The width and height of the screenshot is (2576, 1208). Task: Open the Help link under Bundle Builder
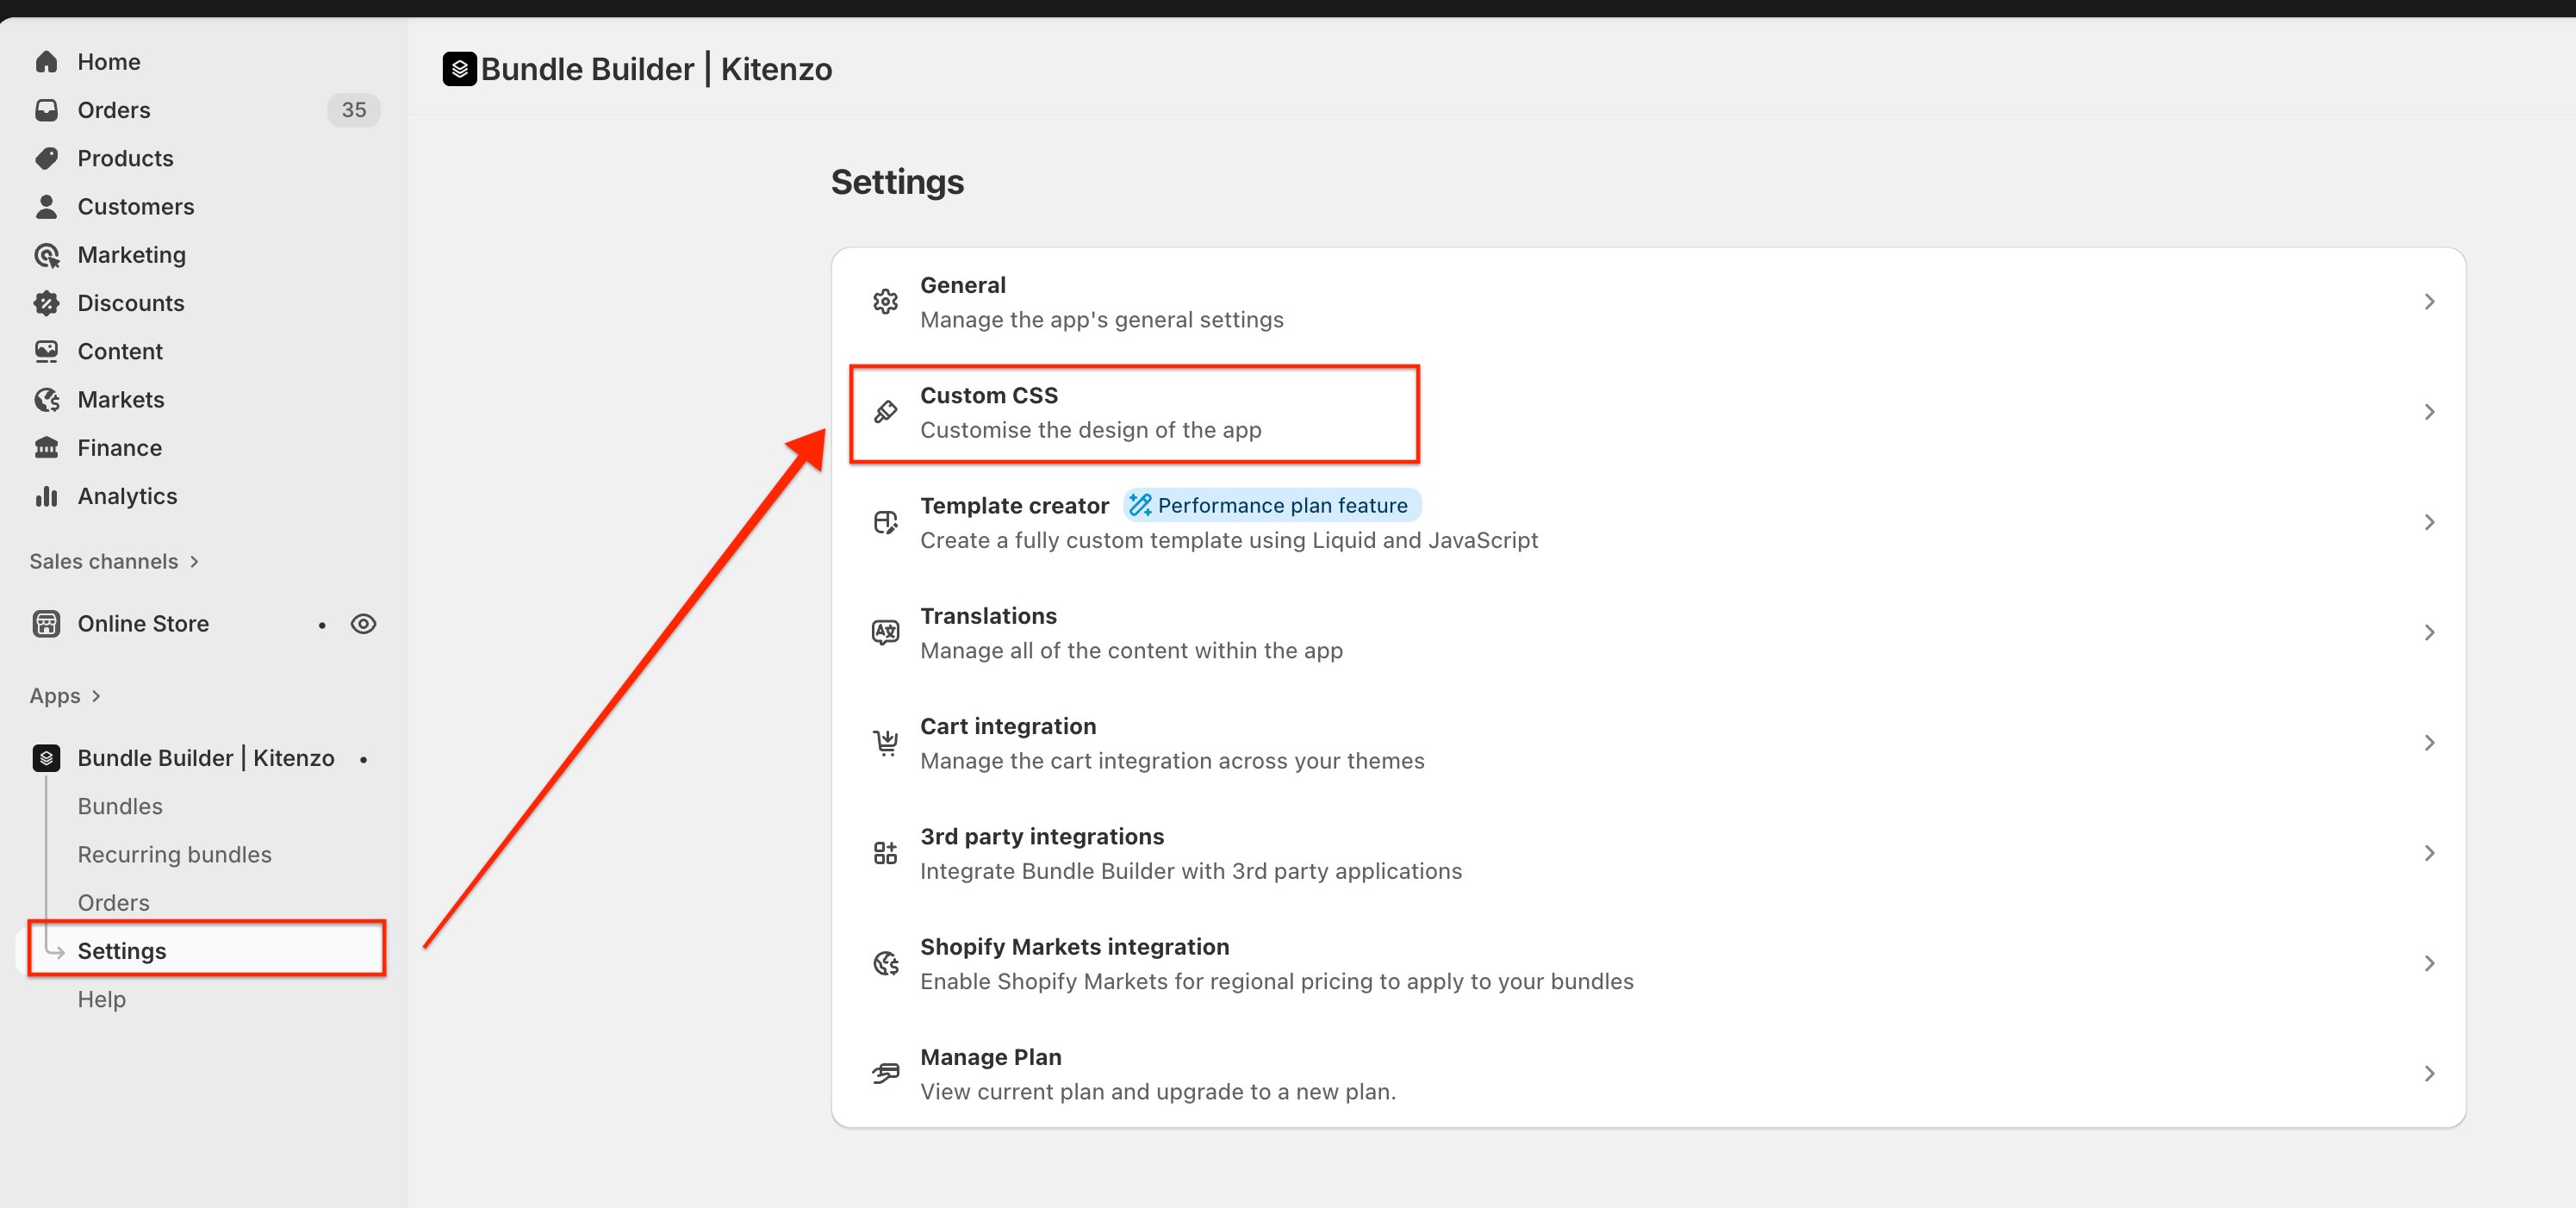(x=102, y=999)
